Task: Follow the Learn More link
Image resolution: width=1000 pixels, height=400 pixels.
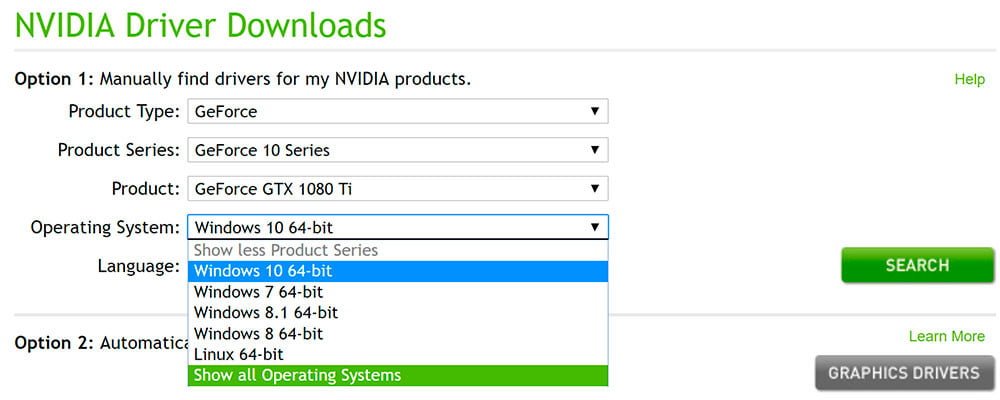Action: tap(946, 336)
